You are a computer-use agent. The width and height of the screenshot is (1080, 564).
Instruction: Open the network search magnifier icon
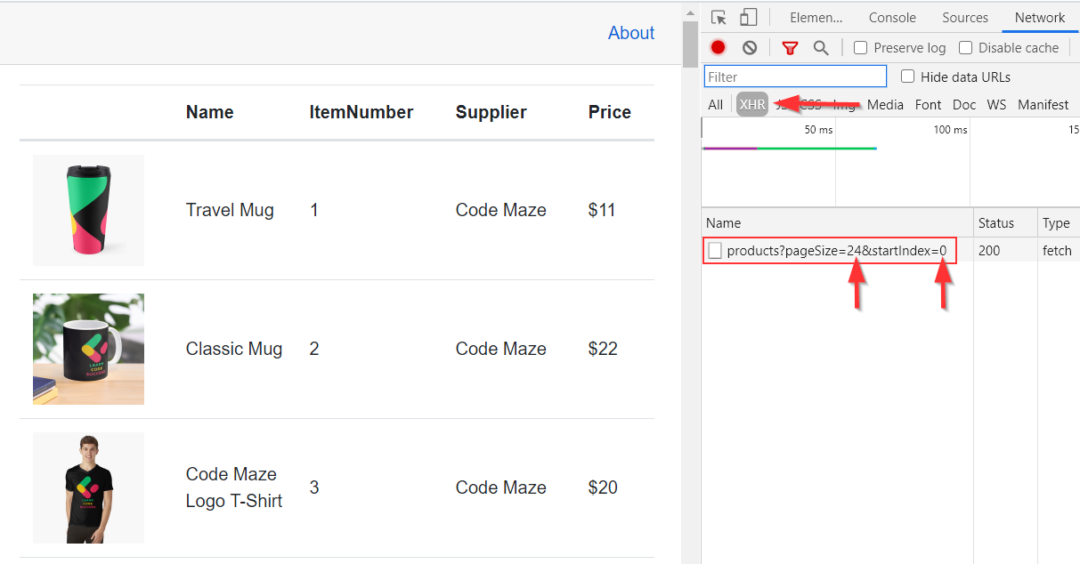coord(820,48)
